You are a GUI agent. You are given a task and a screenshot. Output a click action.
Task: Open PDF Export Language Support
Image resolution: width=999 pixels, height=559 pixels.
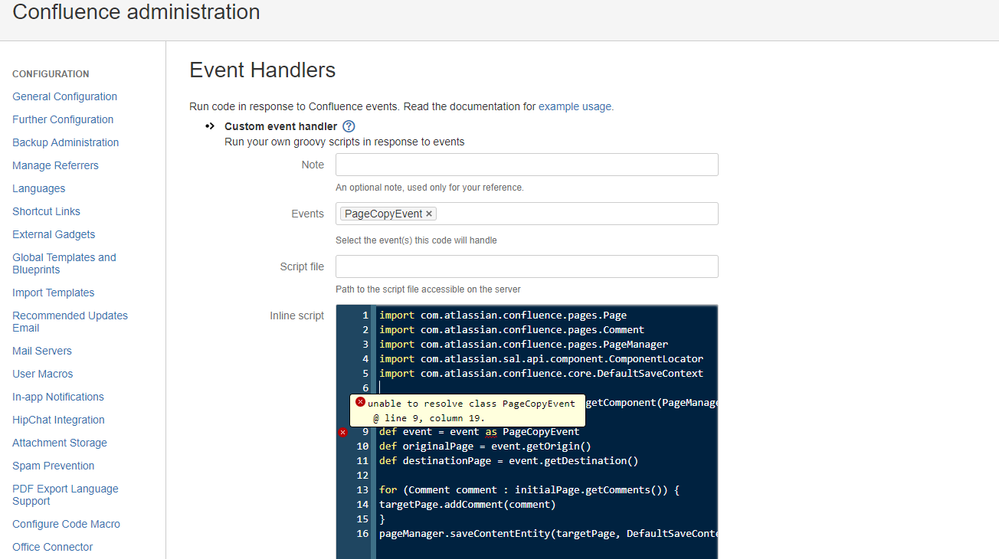coord(65,495)
